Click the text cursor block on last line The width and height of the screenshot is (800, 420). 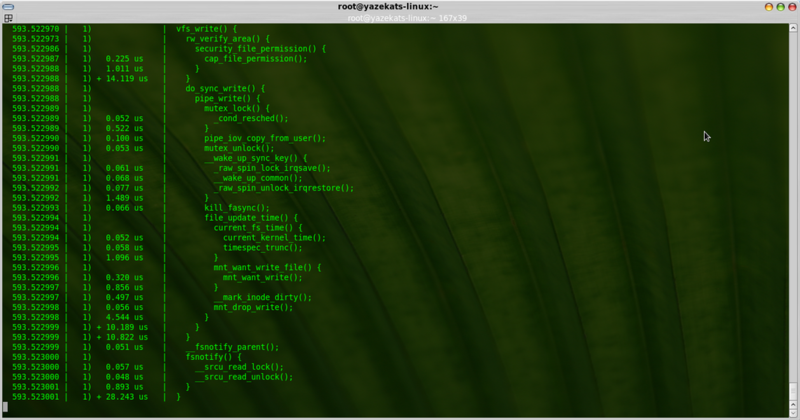coord(5,407)
